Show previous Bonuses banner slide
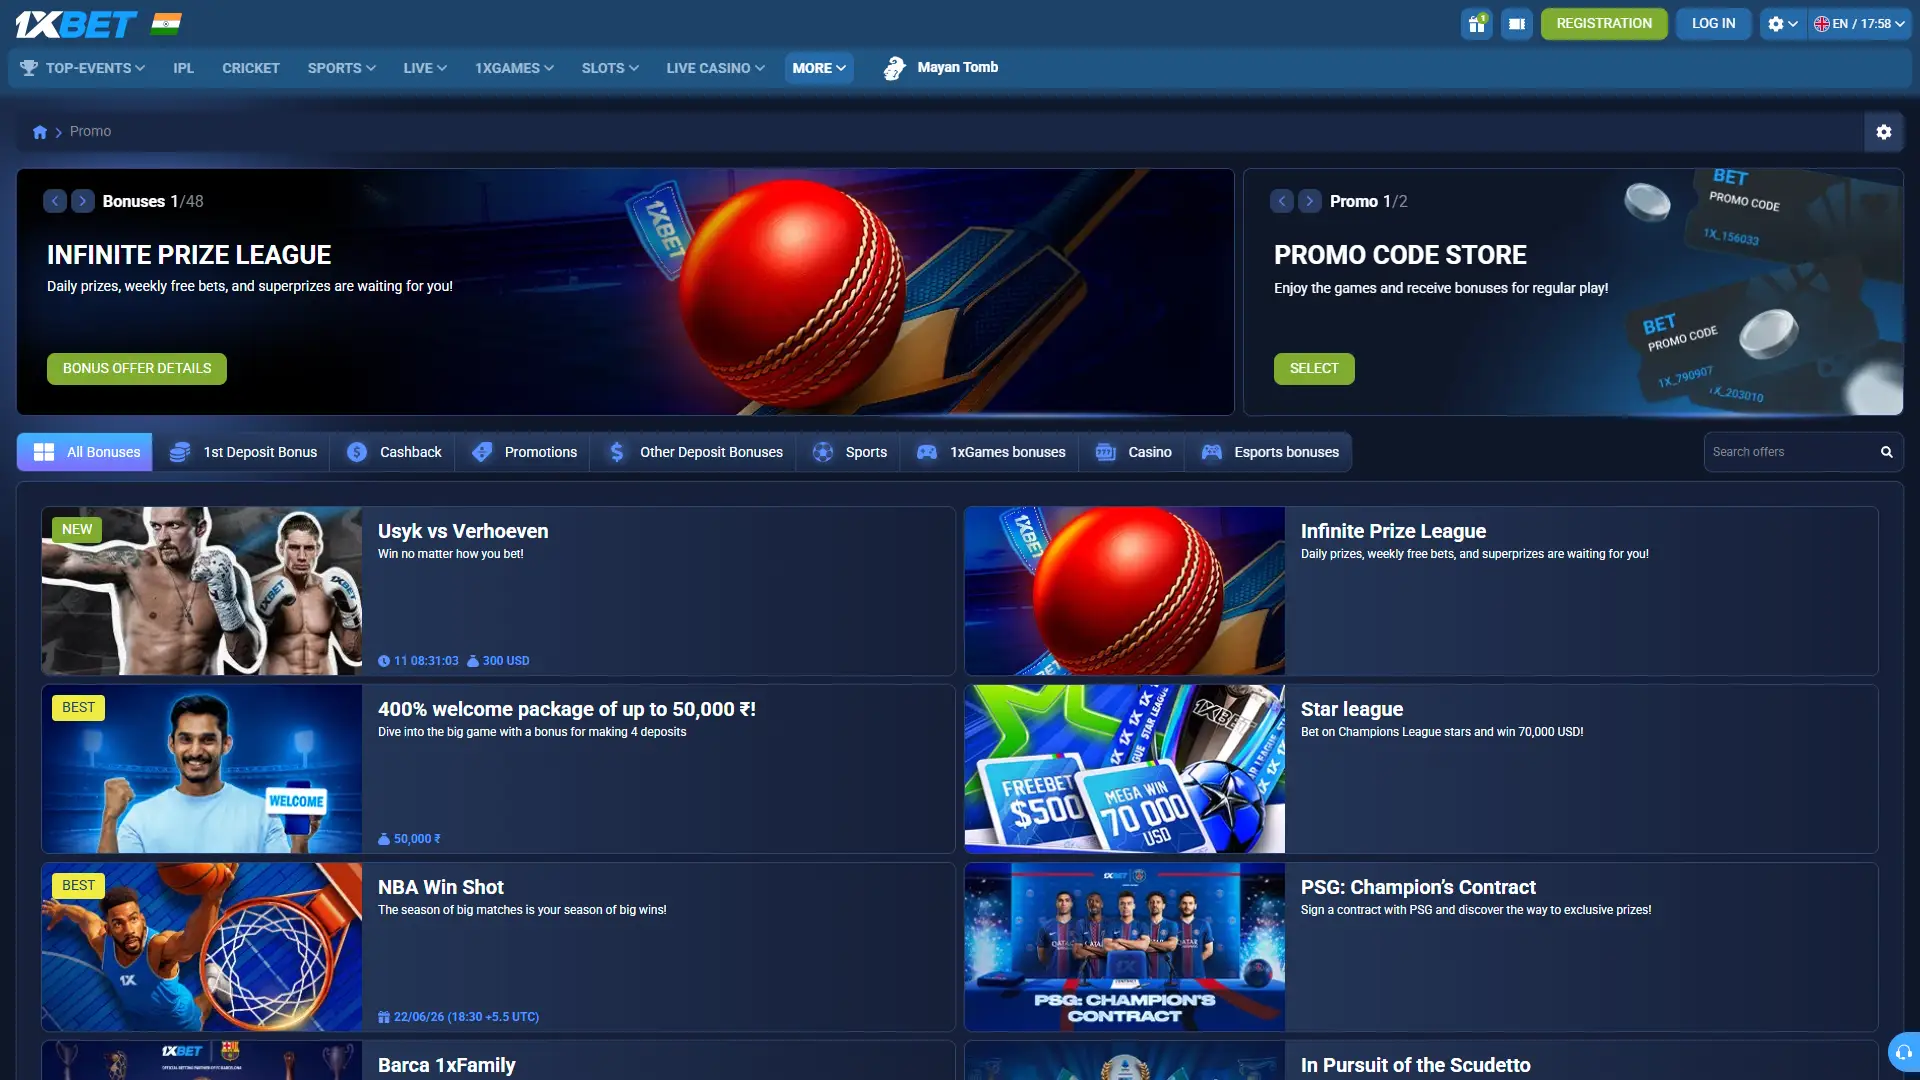The image size is (1920, 1080). 55,201
